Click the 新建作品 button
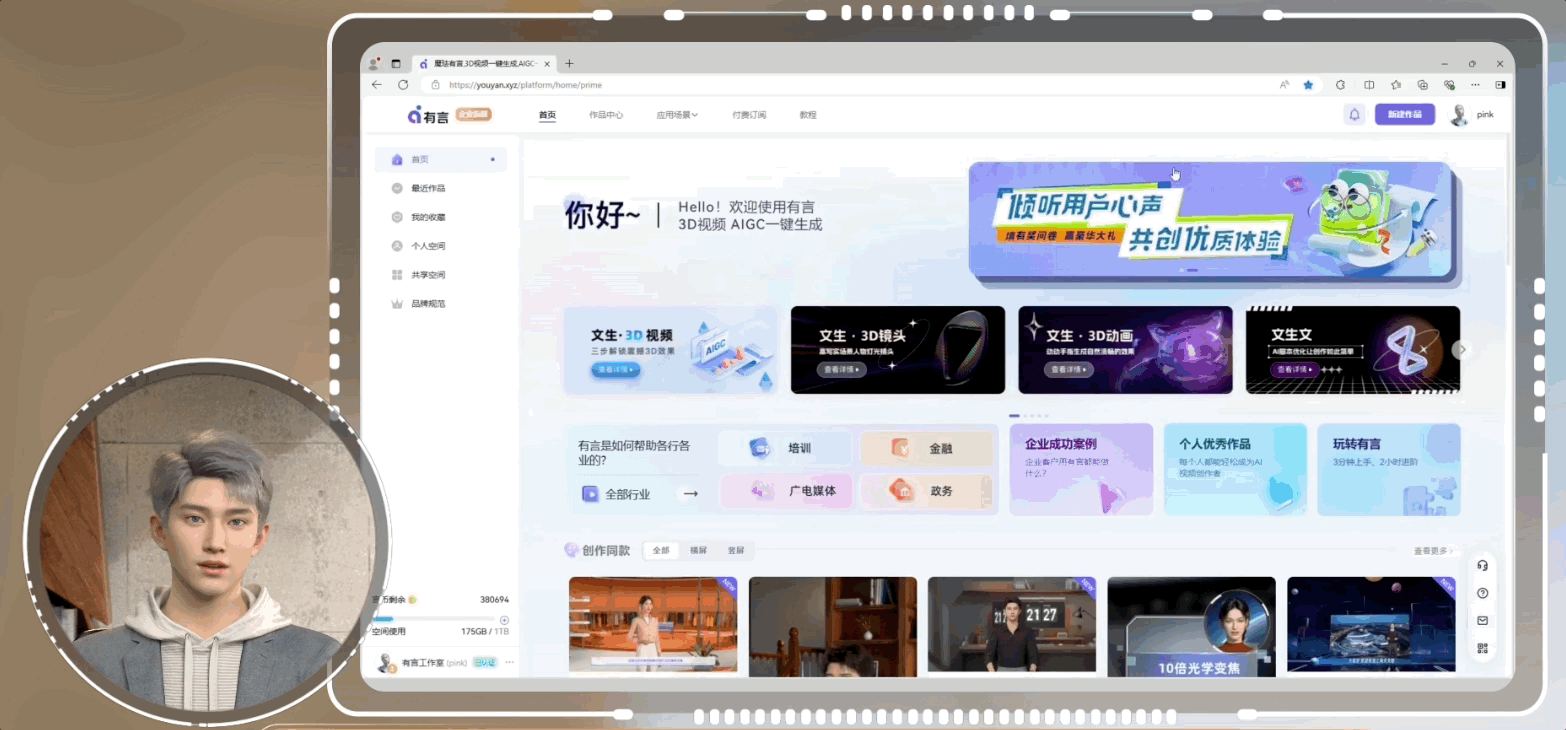 click(x=1404, y=115)
